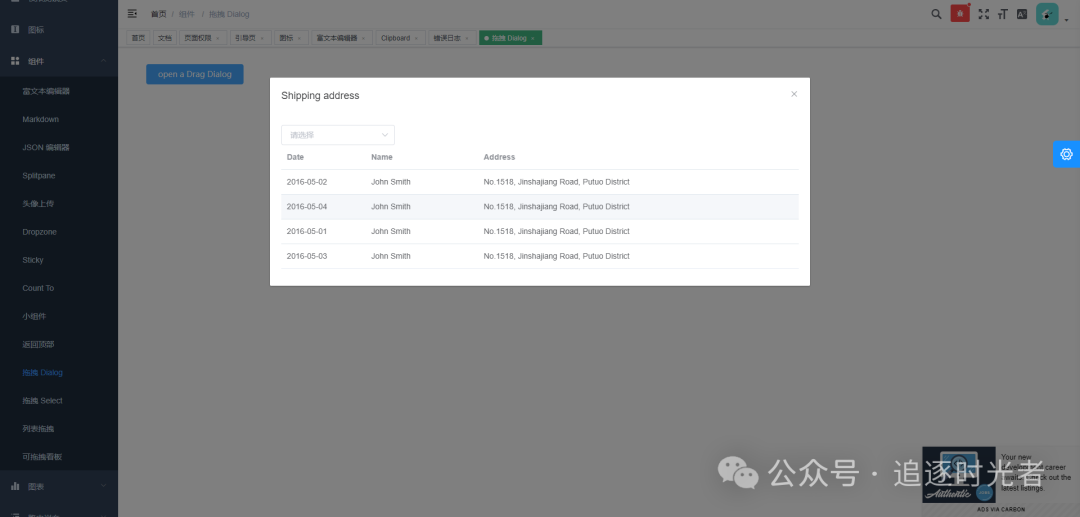This screenshot has width=1080, height=517.
Task: Close the Shipping address dialog
Action: 794,94
